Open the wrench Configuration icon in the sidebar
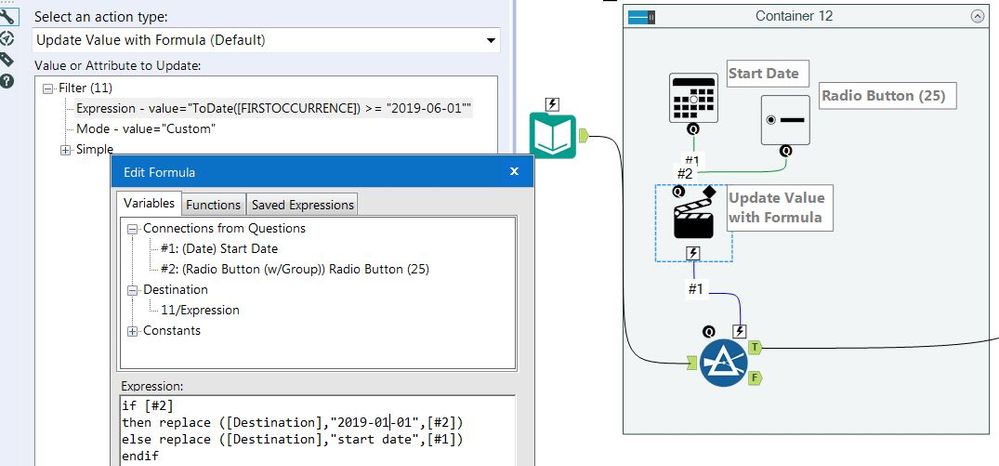The width and height of the screenshot is (999, 466). click(x=7, y=16)
